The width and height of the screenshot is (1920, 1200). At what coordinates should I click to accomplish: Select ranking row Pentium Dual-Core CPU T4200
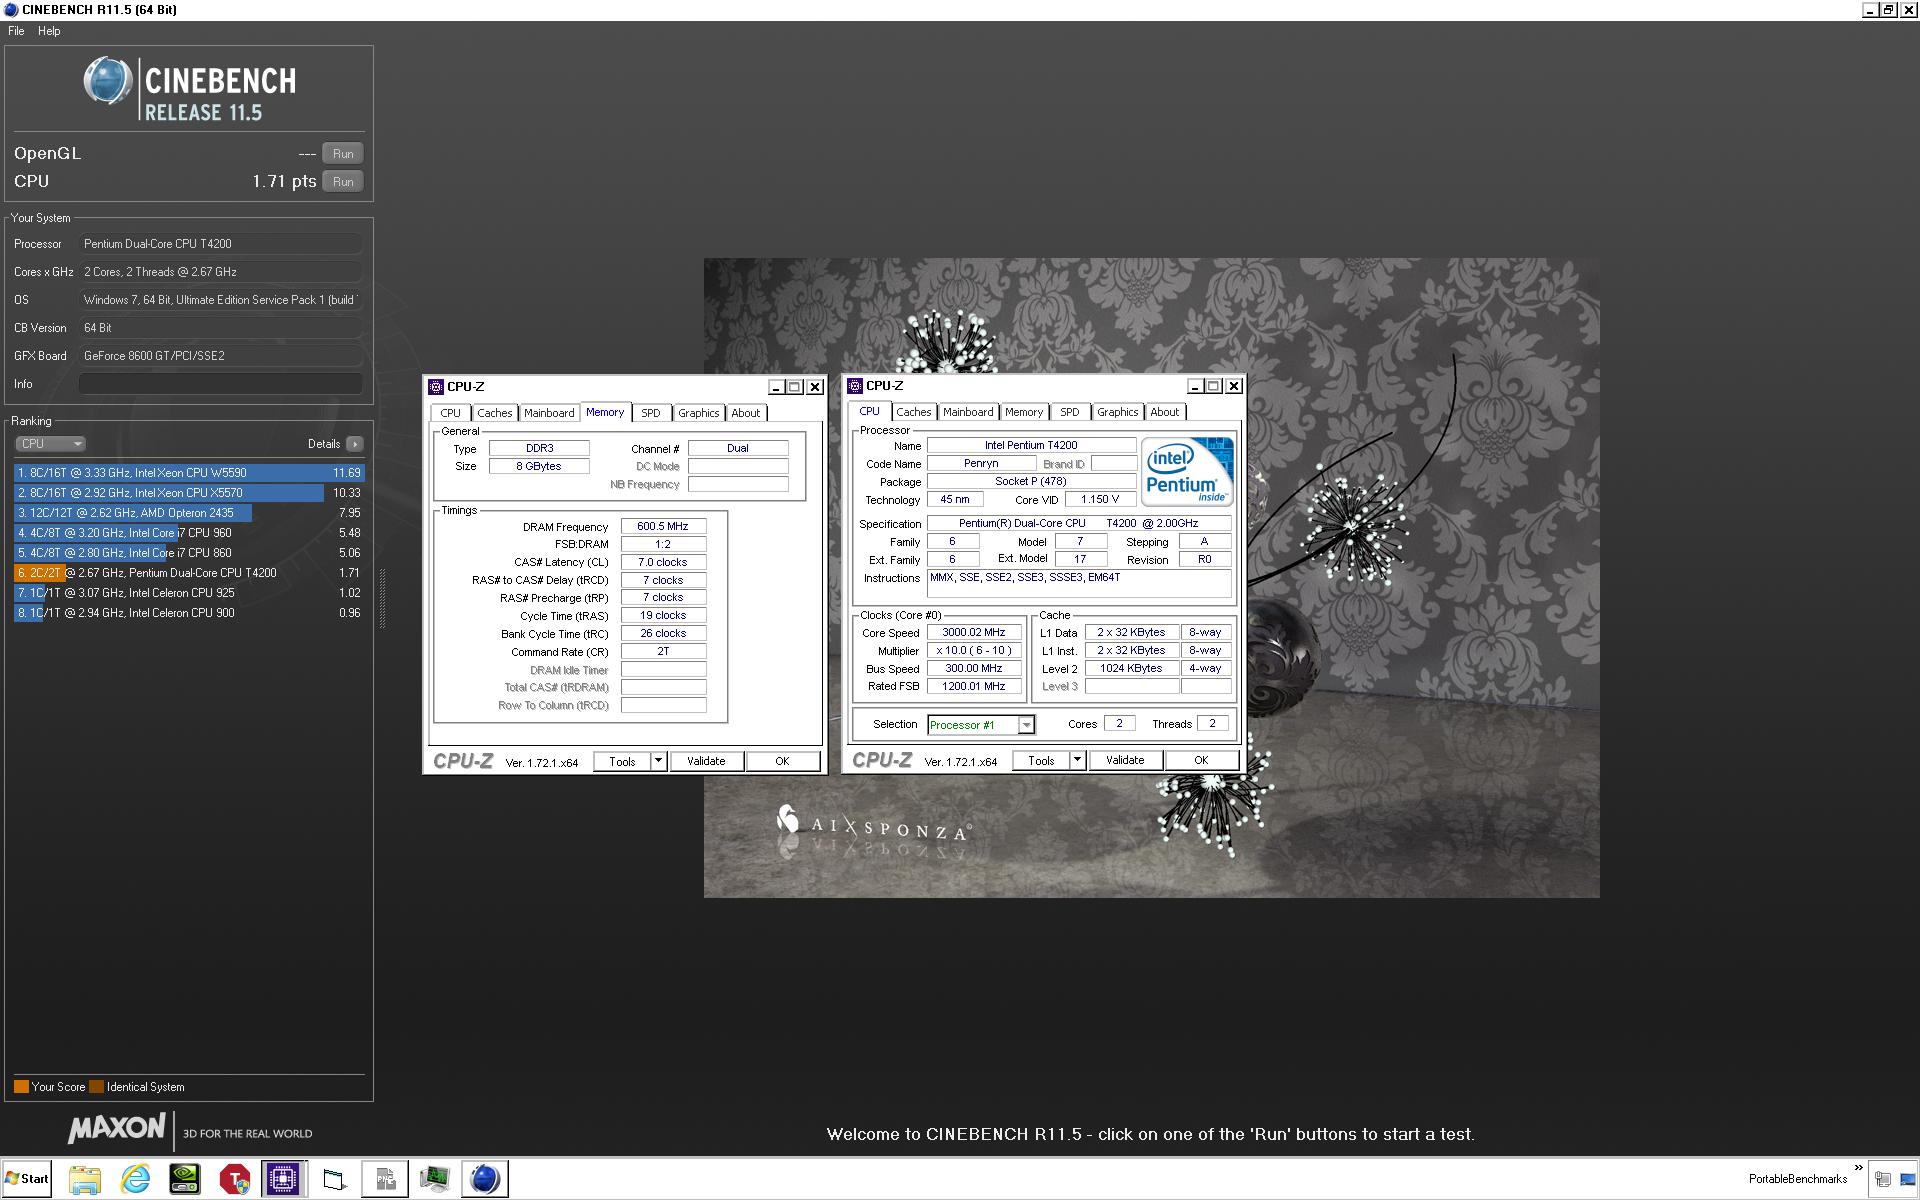click(189, 573)
